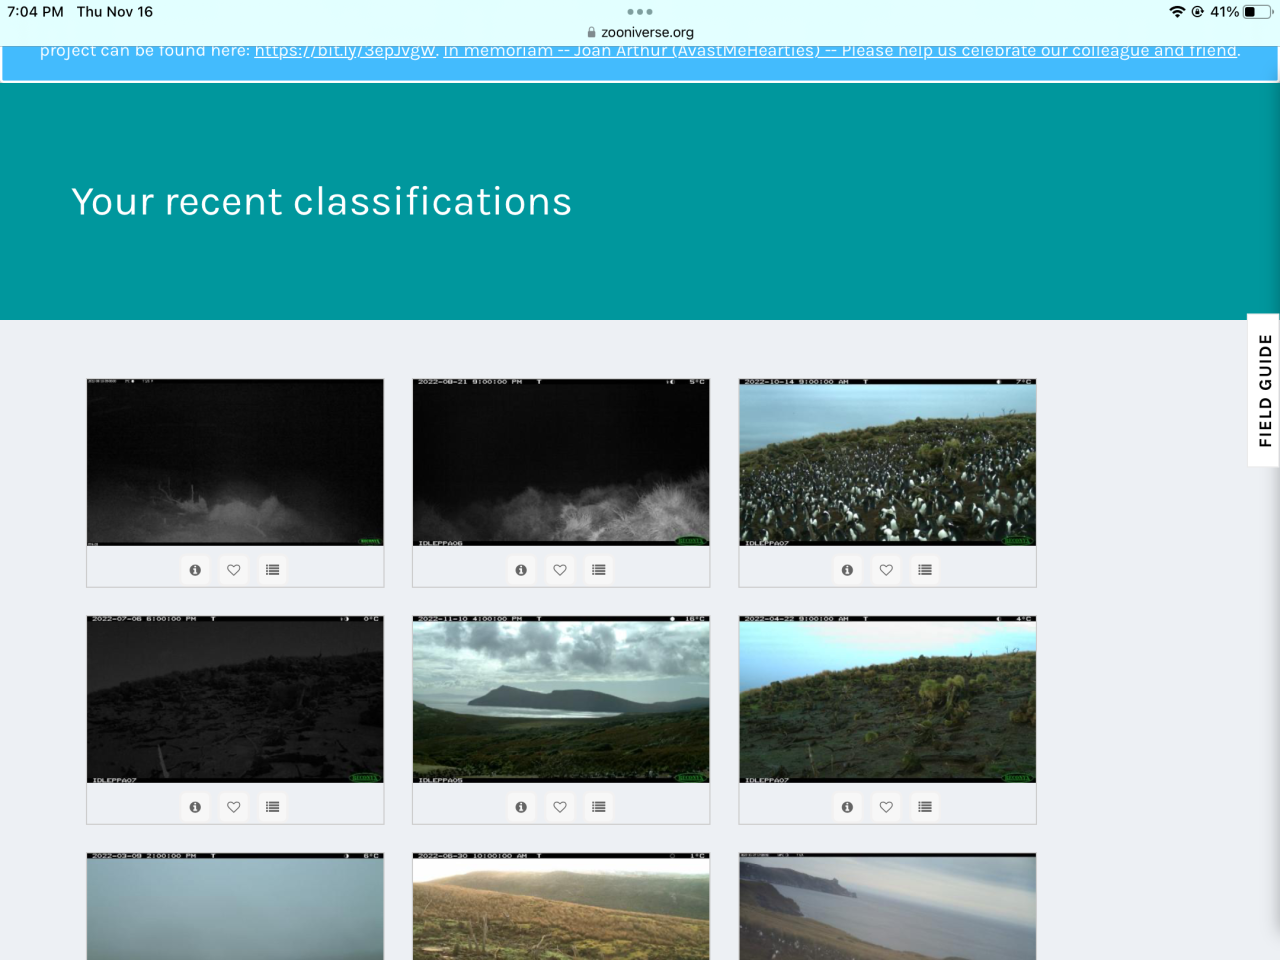Show info for the penguin colony image
Screen dimensions: 1280x960
click(x=847, y=570)
